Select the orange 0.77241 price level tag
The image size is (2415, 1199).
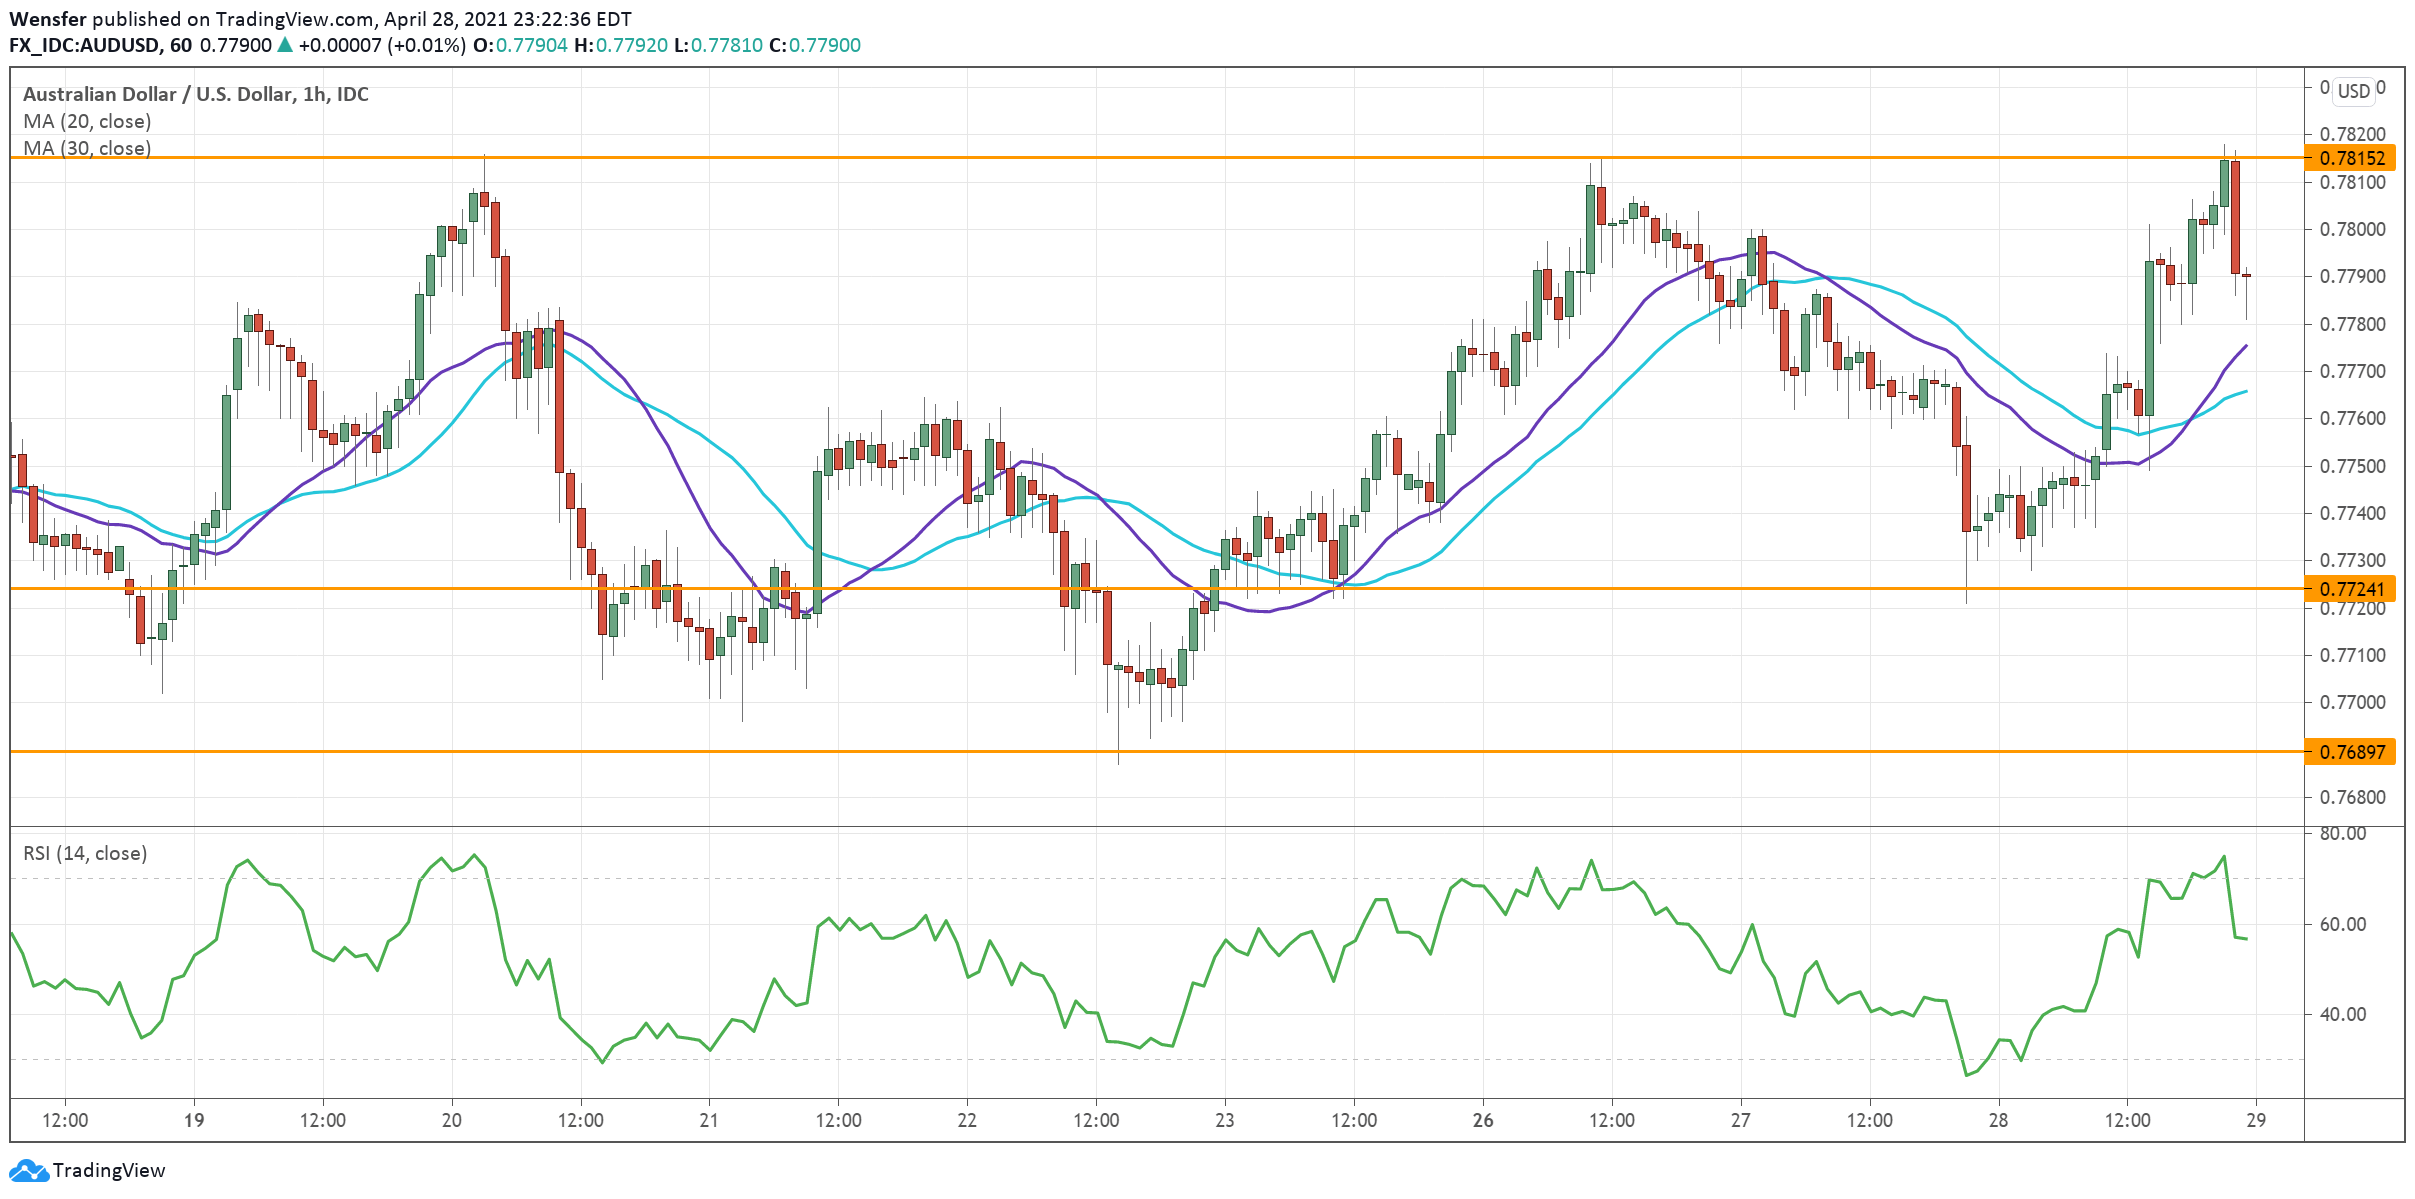click(2352, 589)
